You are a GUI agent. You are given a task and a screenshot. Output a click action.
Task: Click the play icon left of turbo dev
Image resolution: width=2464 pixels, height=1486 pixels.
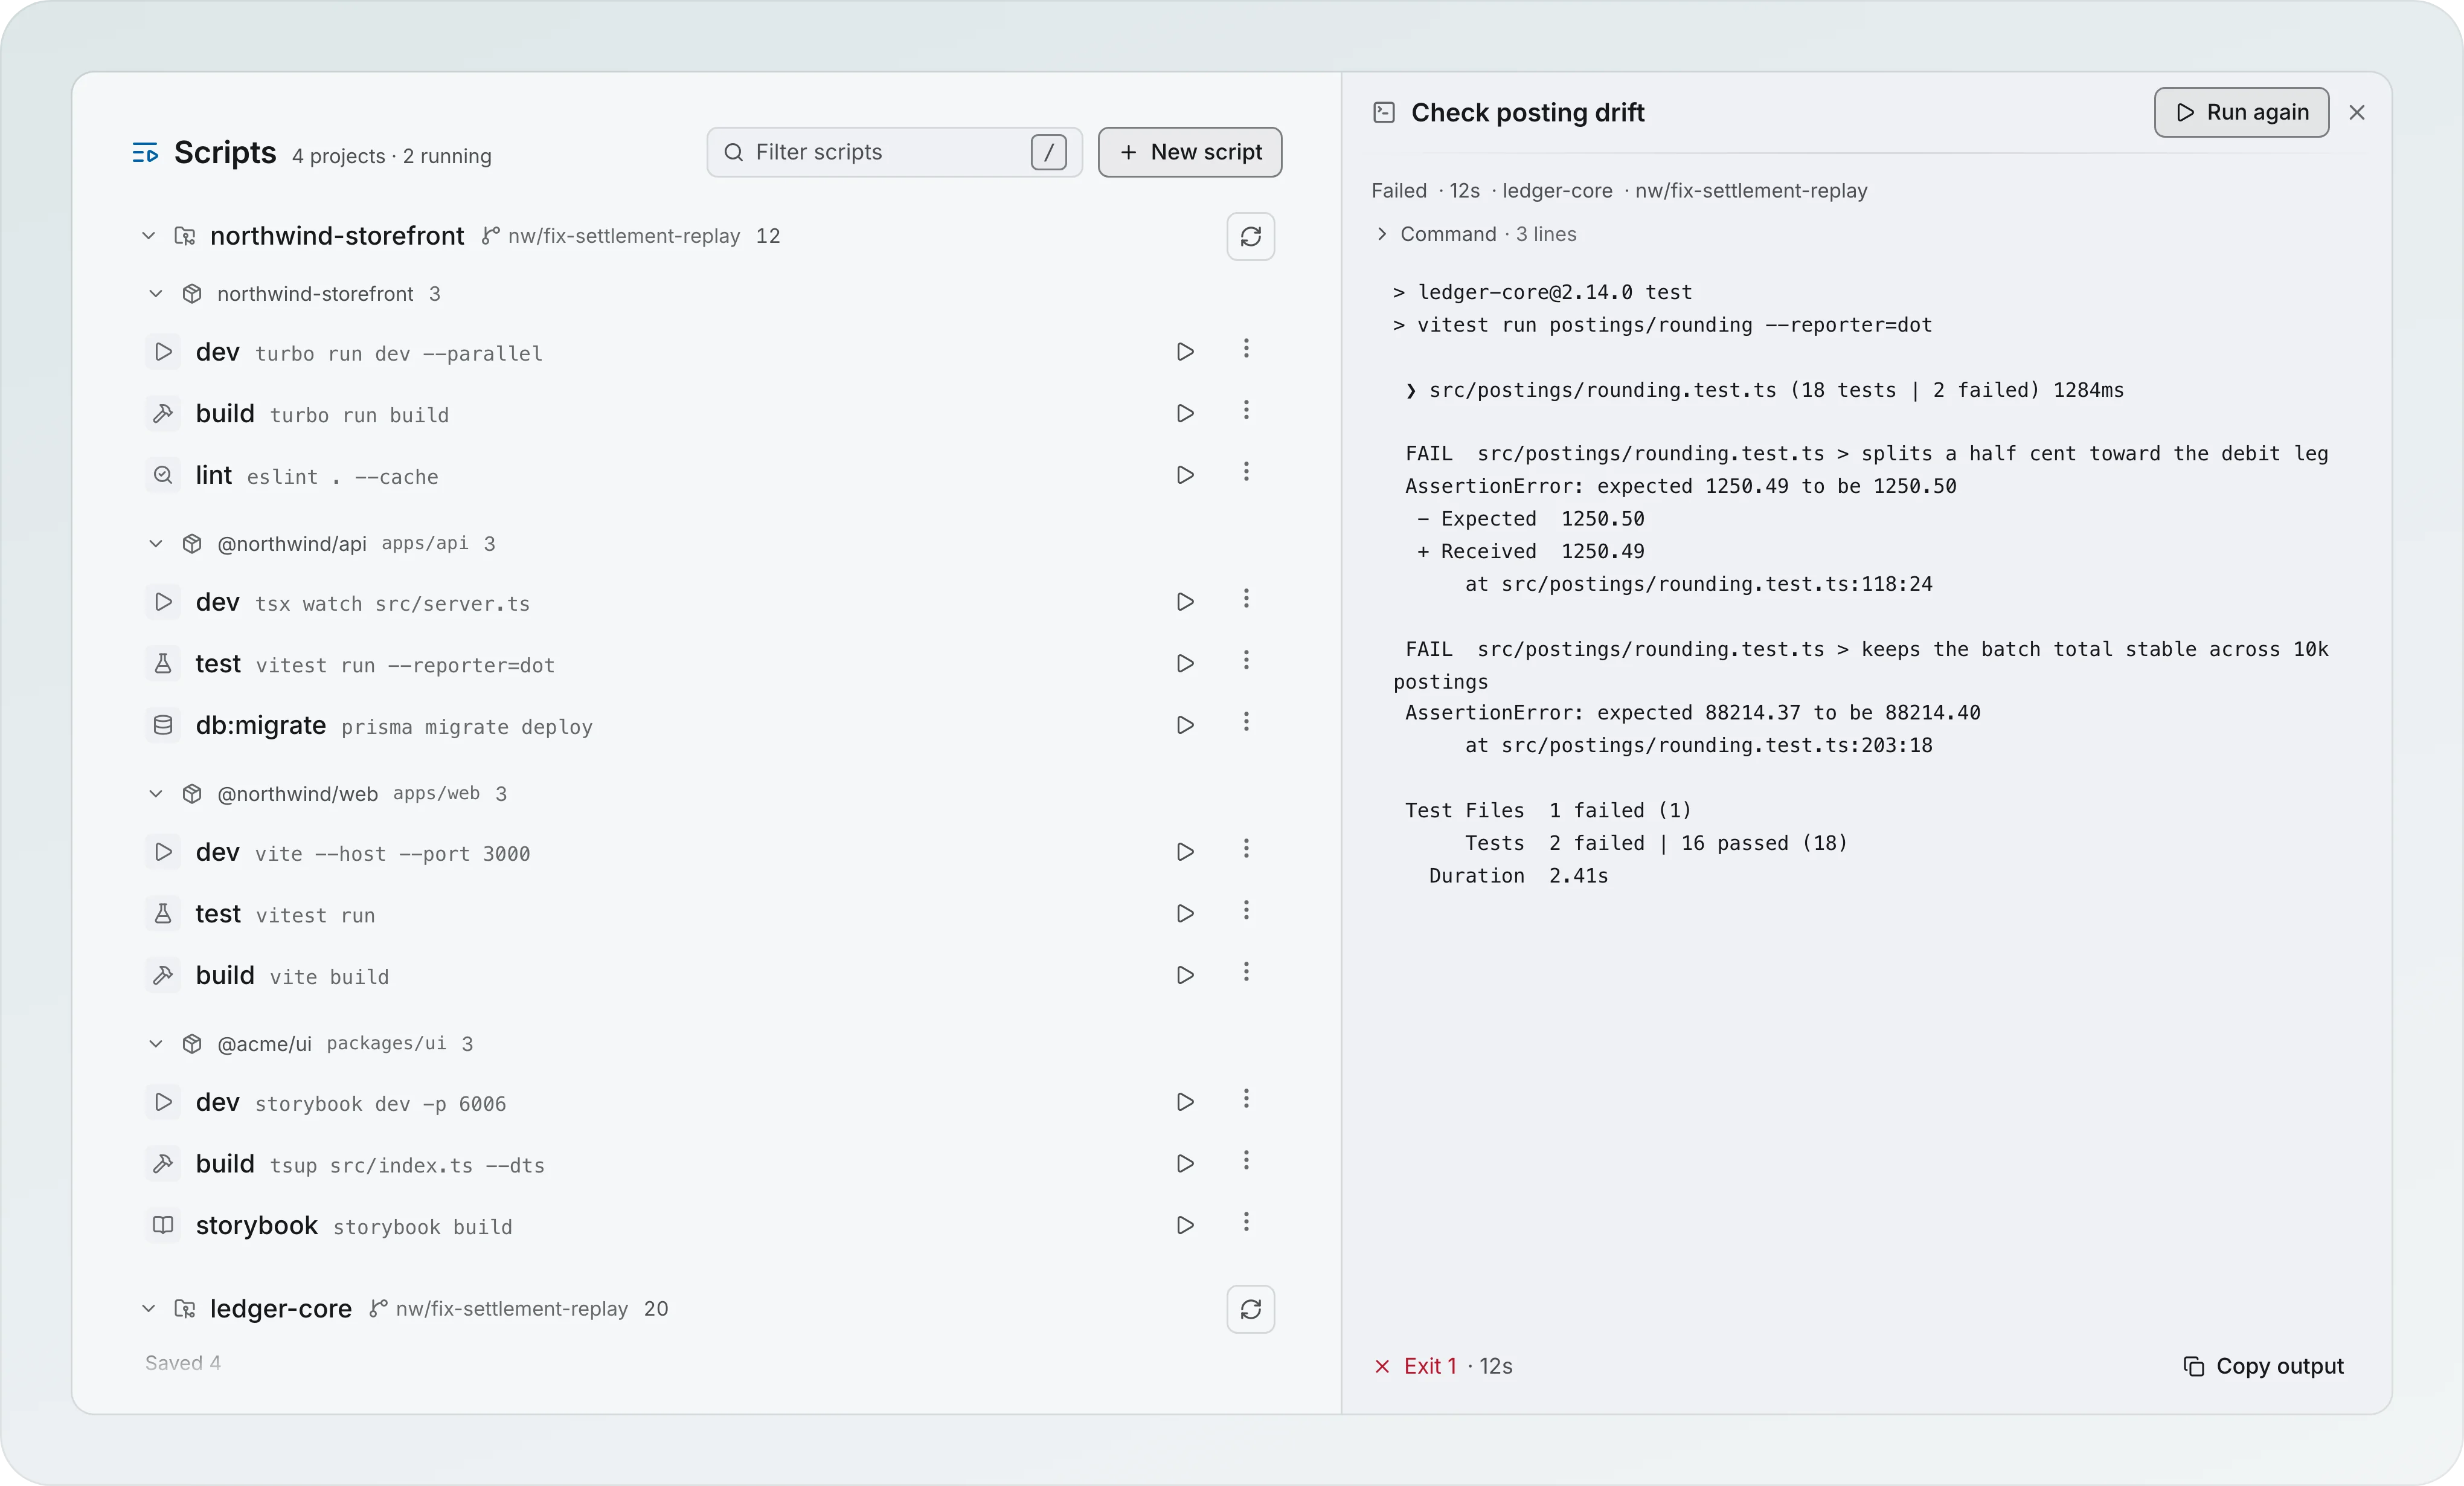pos(163,352)
